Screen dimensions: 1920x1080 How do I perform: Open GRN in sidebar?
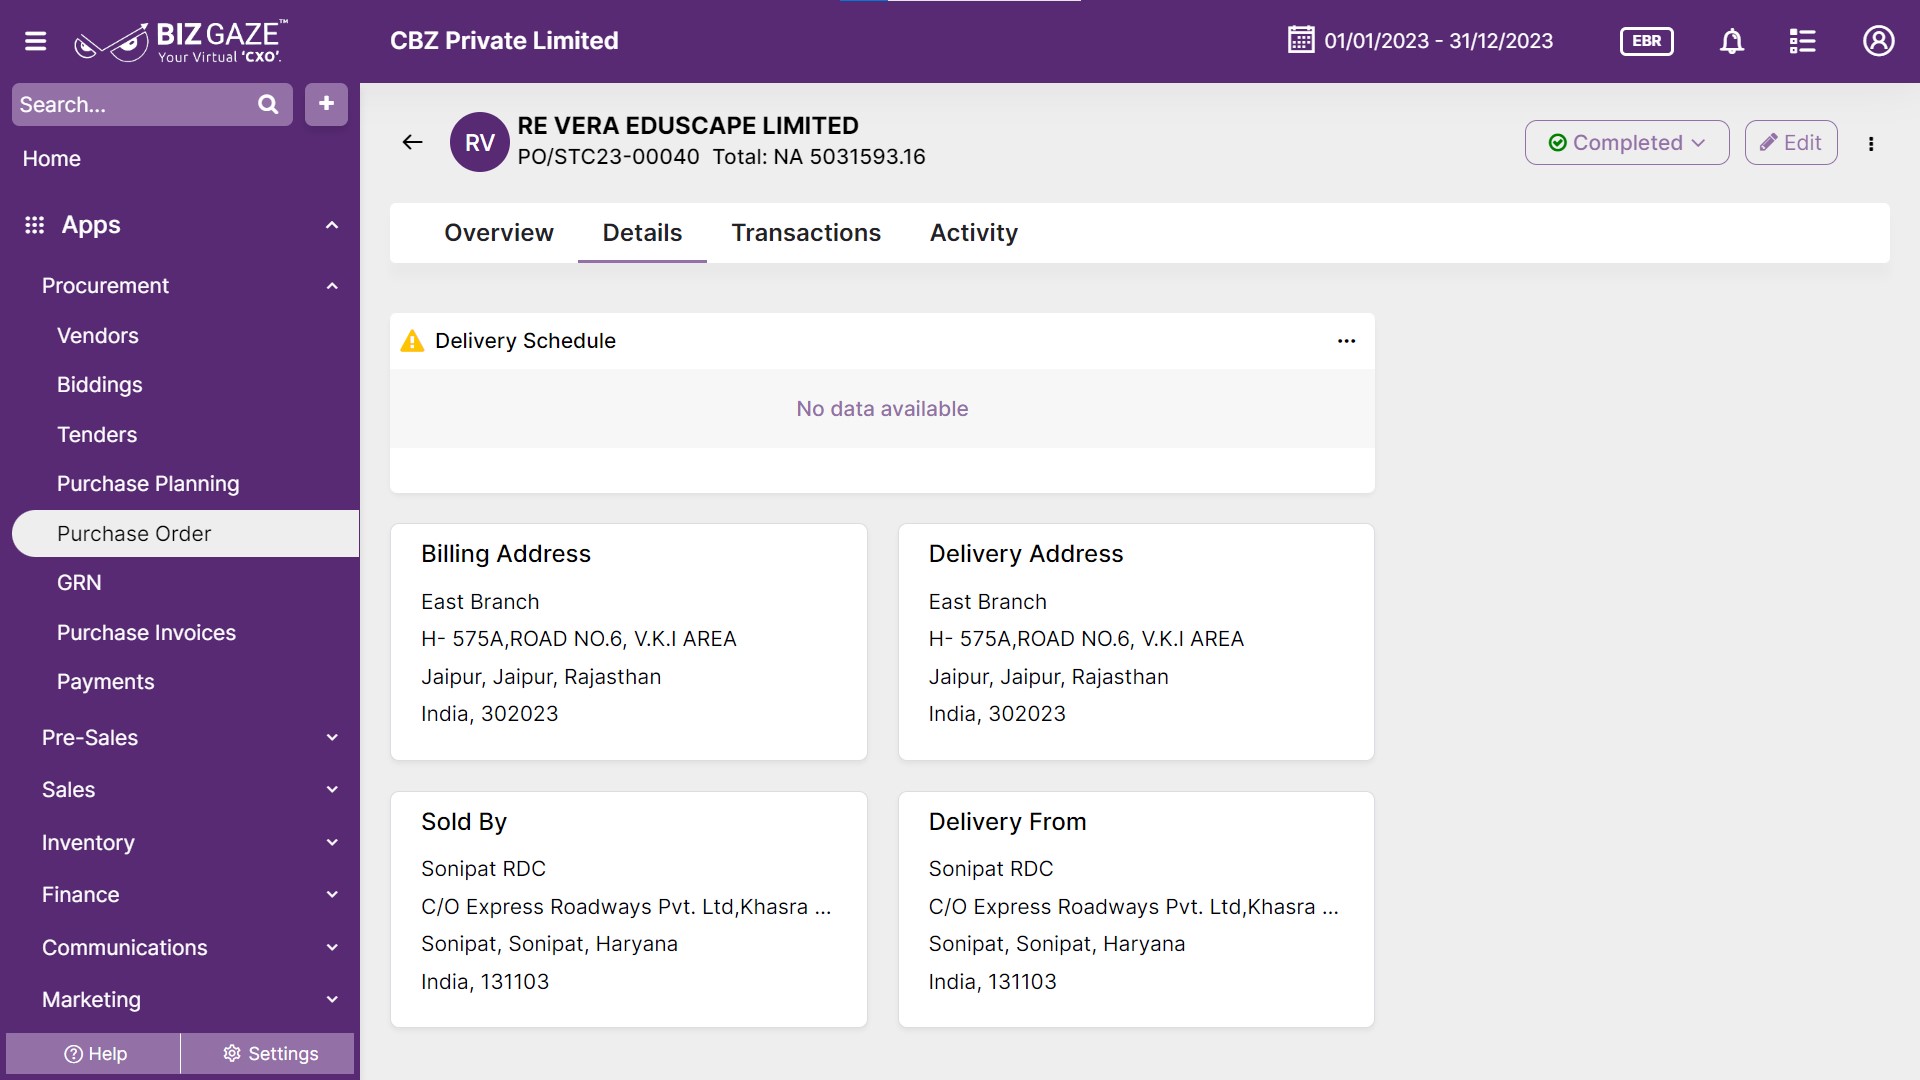pos(79,583)
